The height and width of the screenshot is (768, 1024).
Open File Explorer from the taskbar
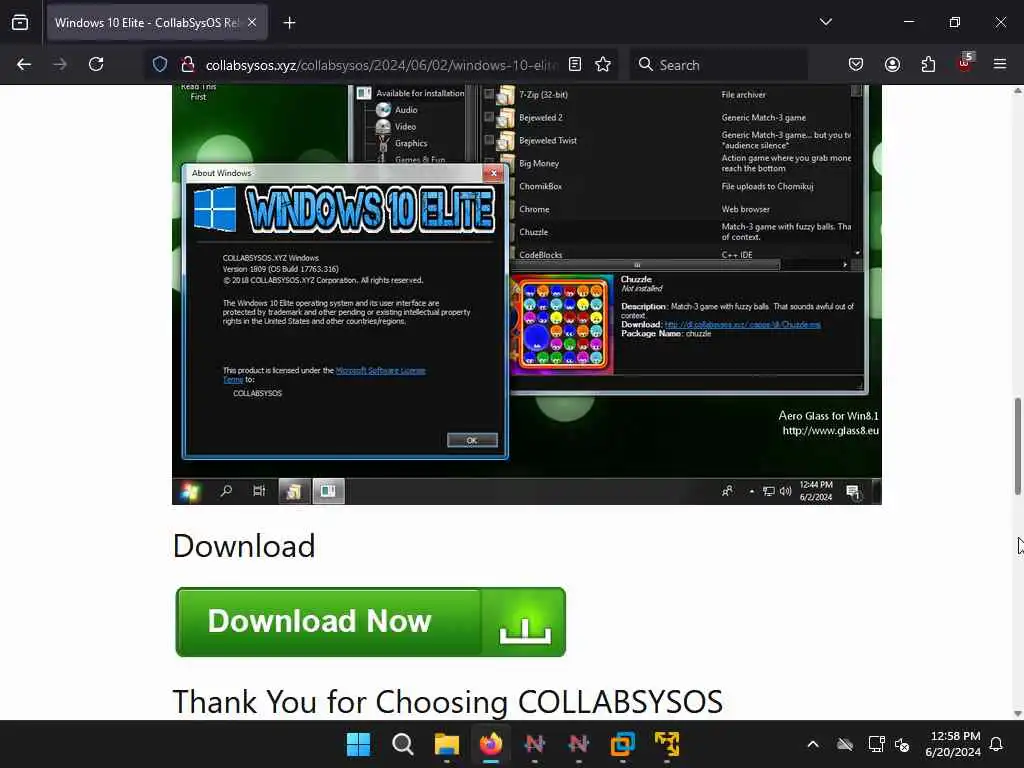447,744
